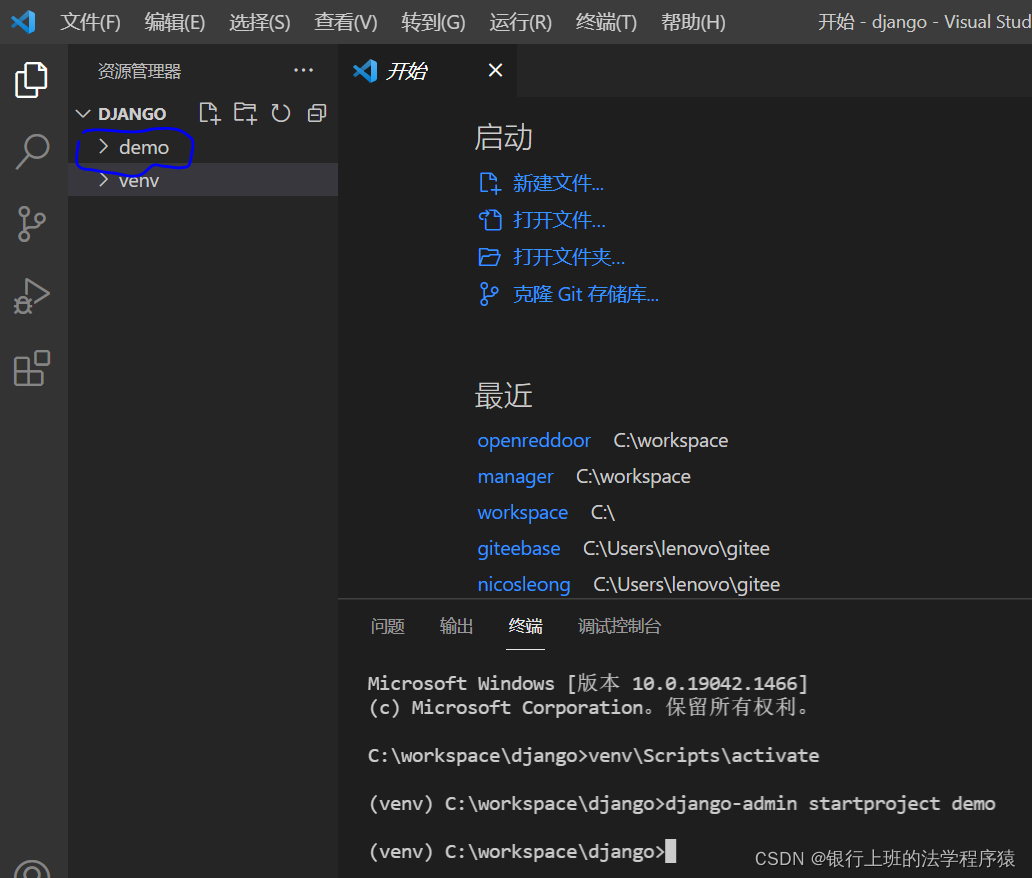This screenshot has height=878, width=1032.
Task: Click the 打开文件... link
Action: click(559, 220)
